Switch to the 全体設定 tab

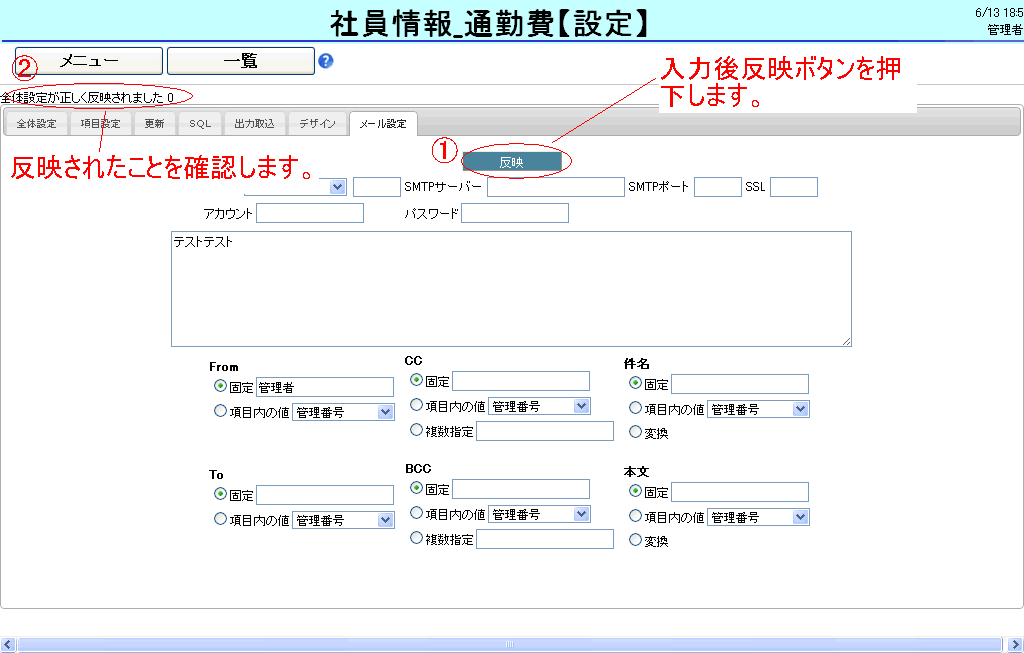click(x=37, y=124)
